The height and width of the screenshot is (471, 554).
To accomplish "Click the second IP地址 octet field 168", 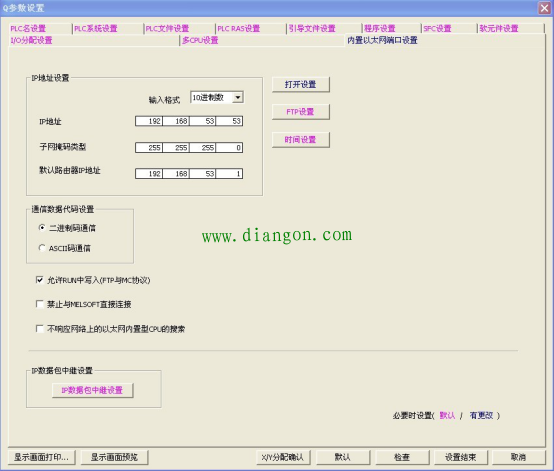I will point(176,121).
